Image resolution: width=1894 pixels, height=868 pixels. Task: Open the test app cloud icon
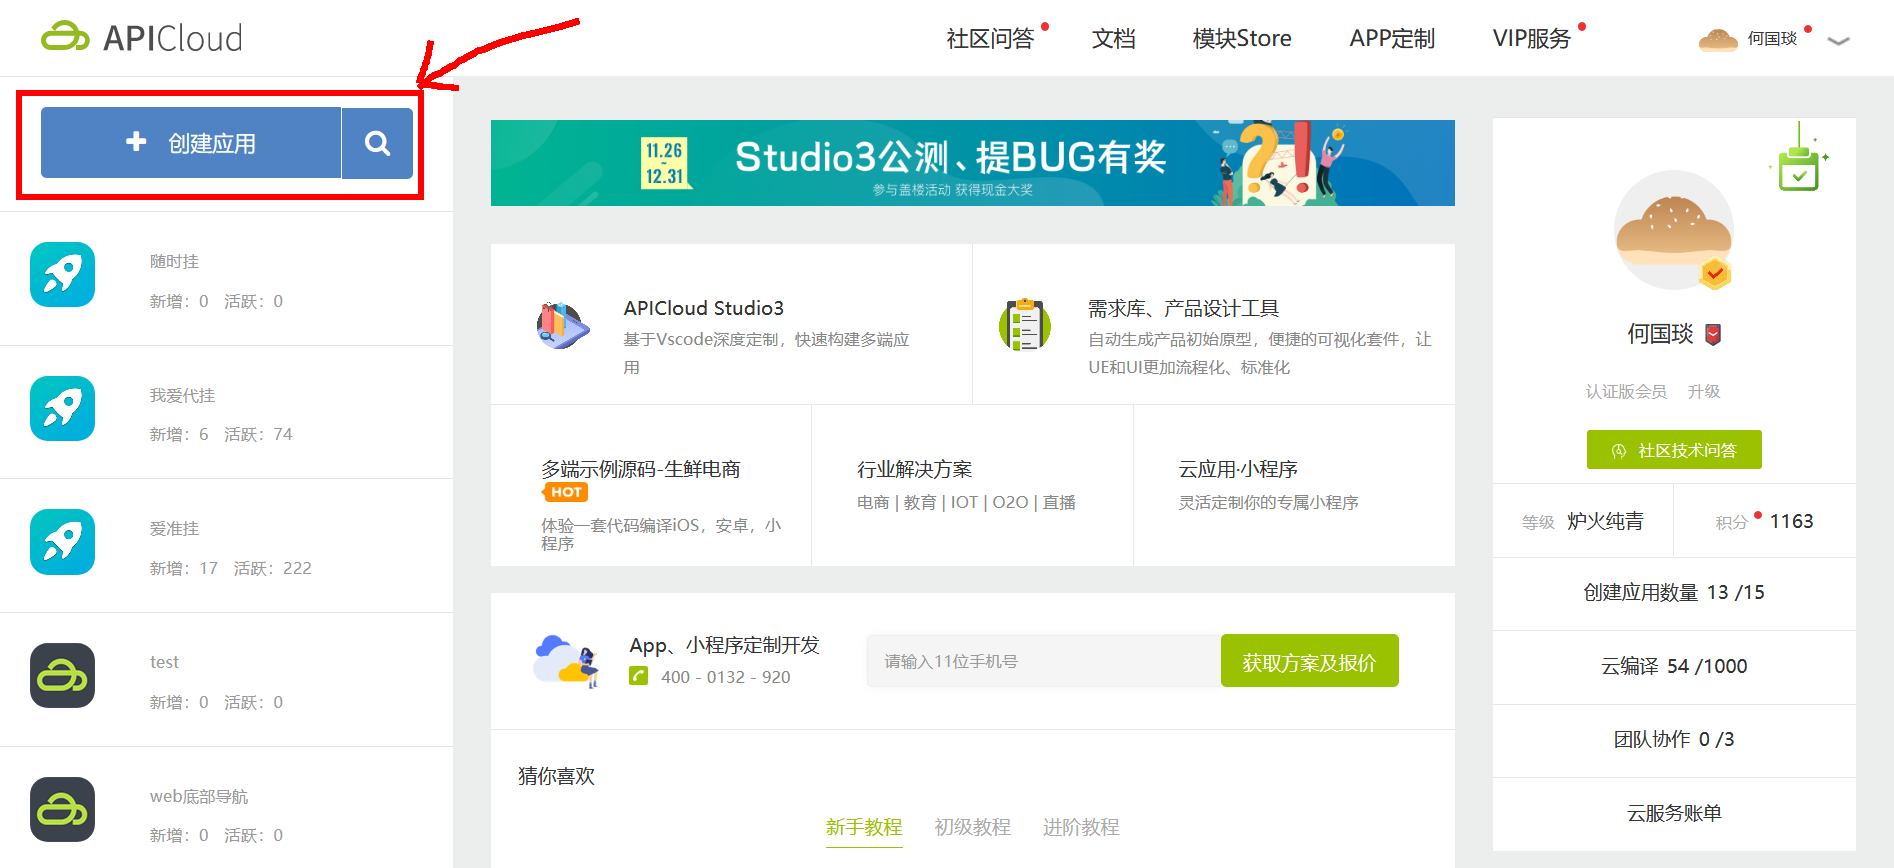[x=62, y=676]
